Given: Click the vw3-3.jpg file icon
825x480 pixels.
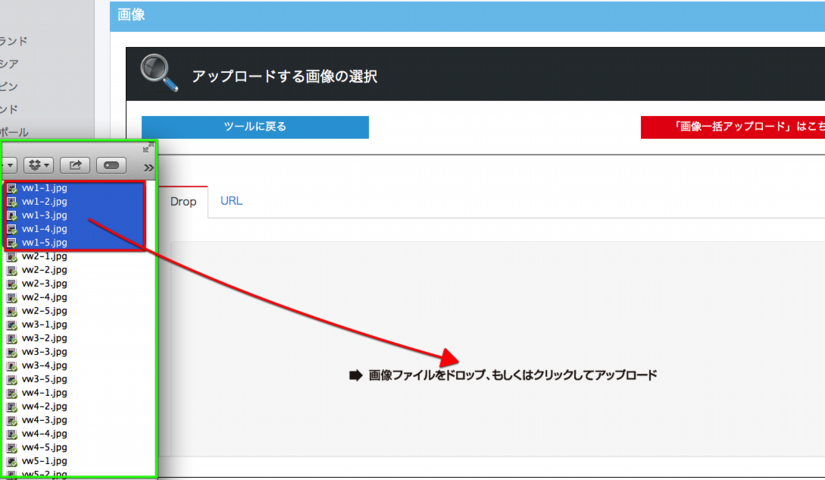Looking at the screenshot, I should click(12, 352).
